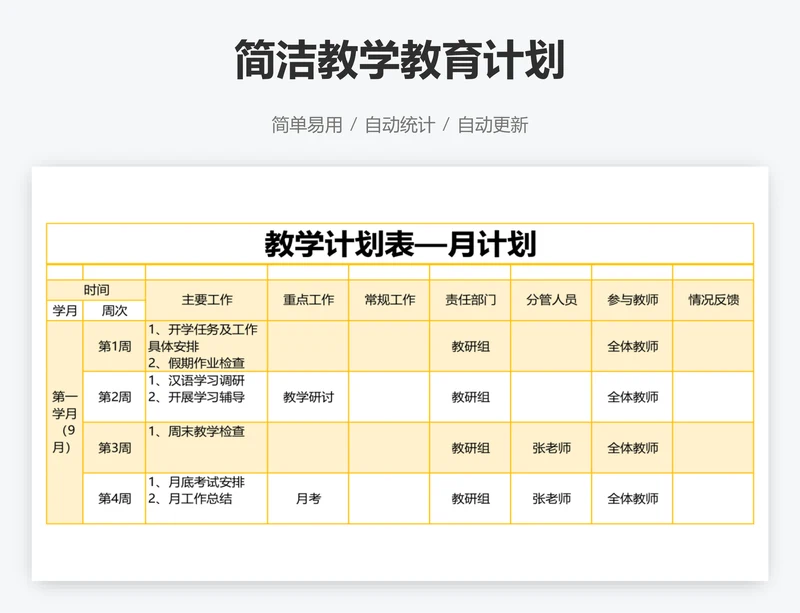Select the 情况反馈 column header
Screen dimensions: 800x613
pyautogui.click(x=713, y=300)
